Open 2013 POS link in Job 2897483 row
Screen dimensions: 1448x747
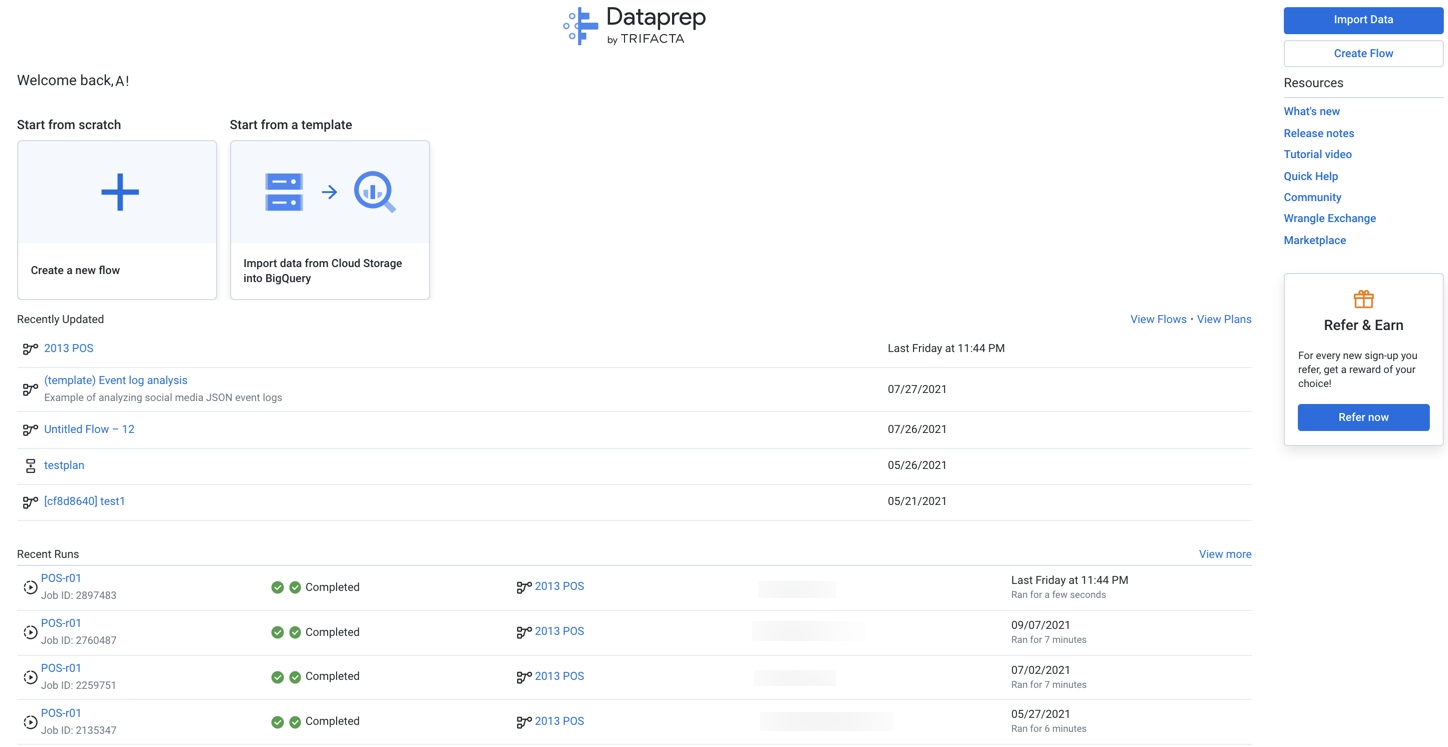pyautogui.click(x=559, y=587)
